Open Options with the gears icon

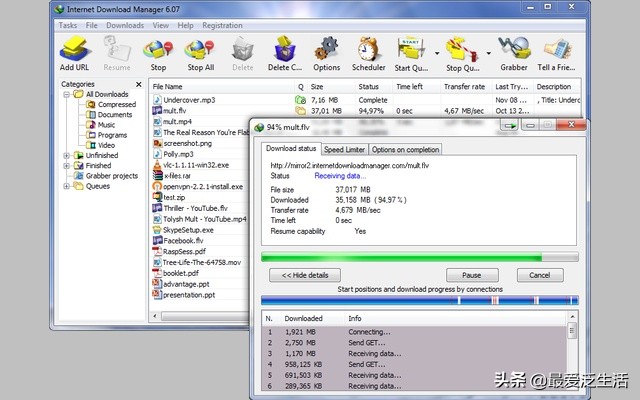(x=326, y=48)
